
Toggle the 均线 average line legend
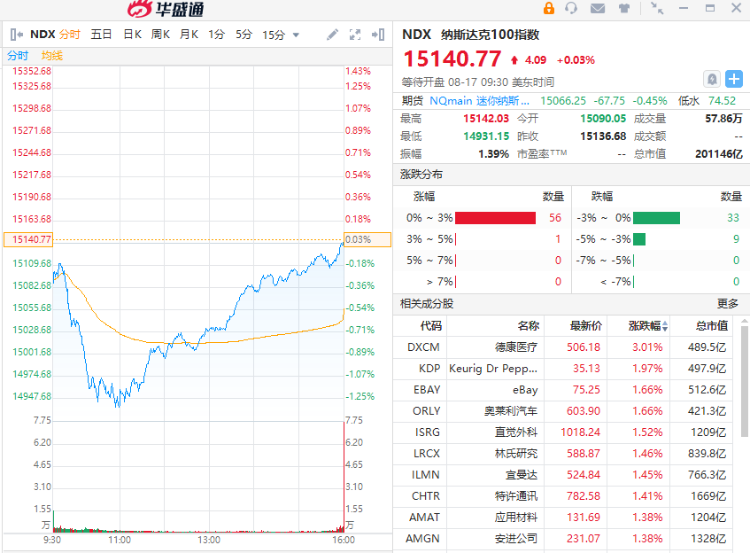click(52, 55)
